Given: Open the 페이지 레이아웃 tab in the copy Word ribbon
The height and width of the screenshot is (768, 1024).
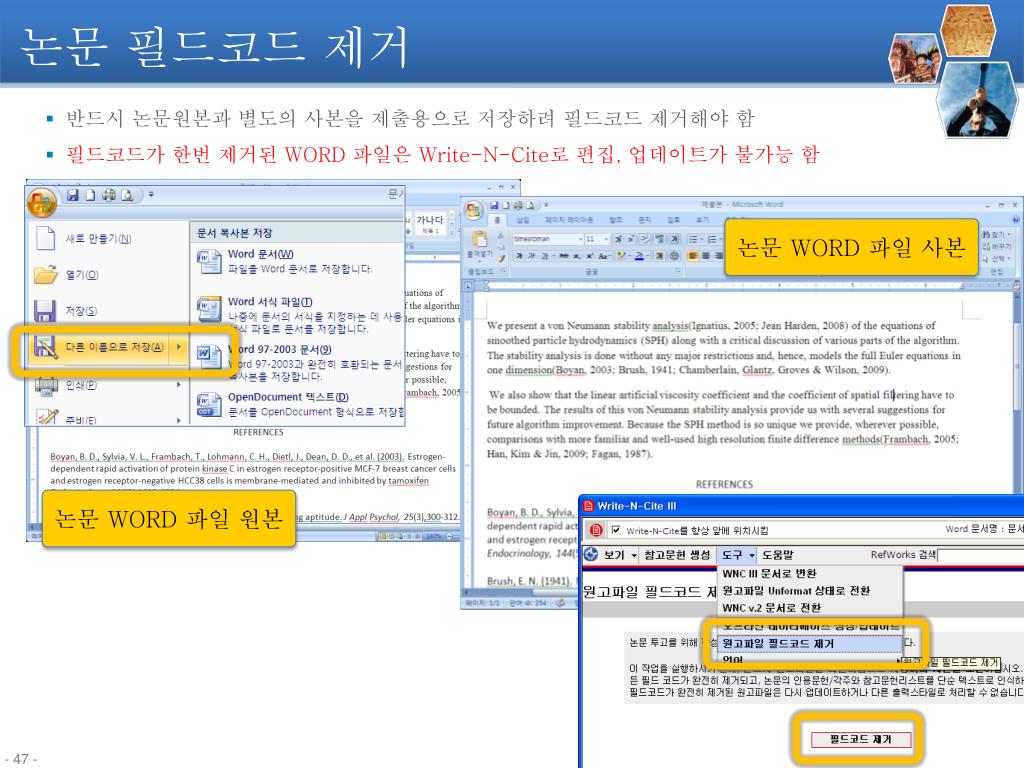Looking at the screenshot, I should pyautogui.click(x=569, y=220).
